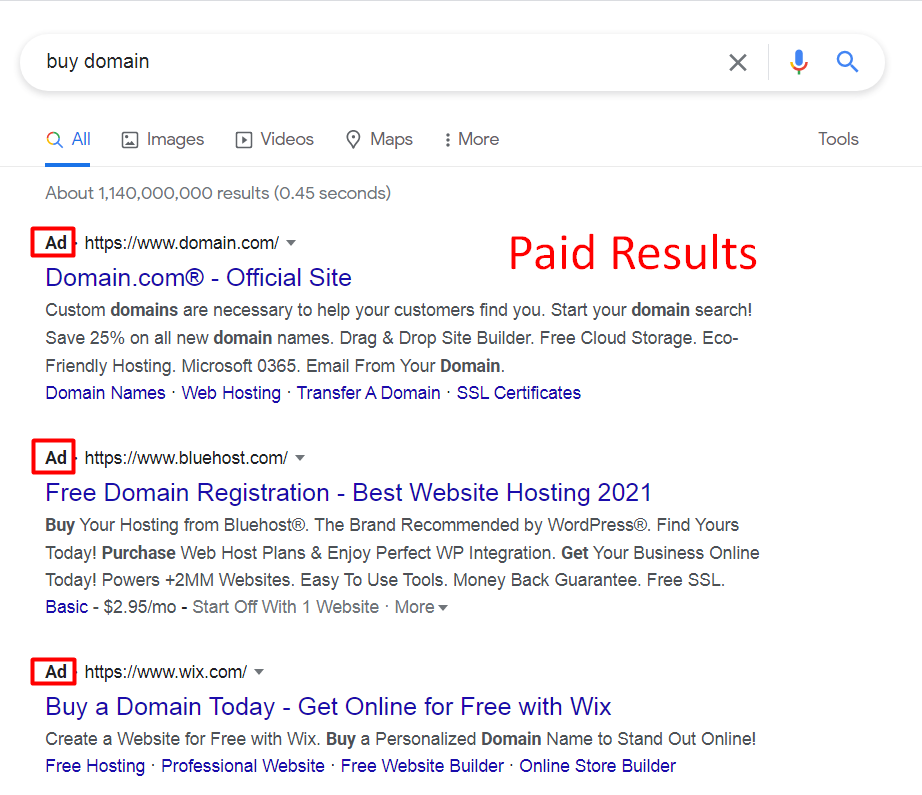922x795 pixels.
Task: Click the https://www.domain.com/ URL text
Action: (x=182, y=243)
